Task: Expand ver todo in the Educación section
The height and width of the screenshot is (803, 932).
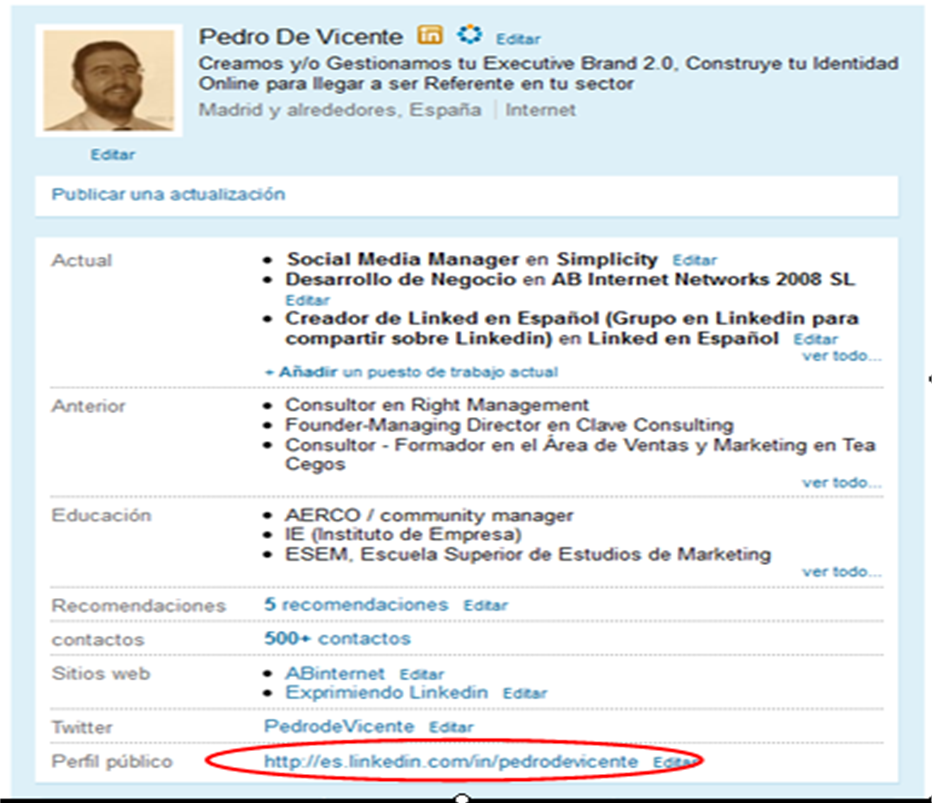Action: (842, 572)
